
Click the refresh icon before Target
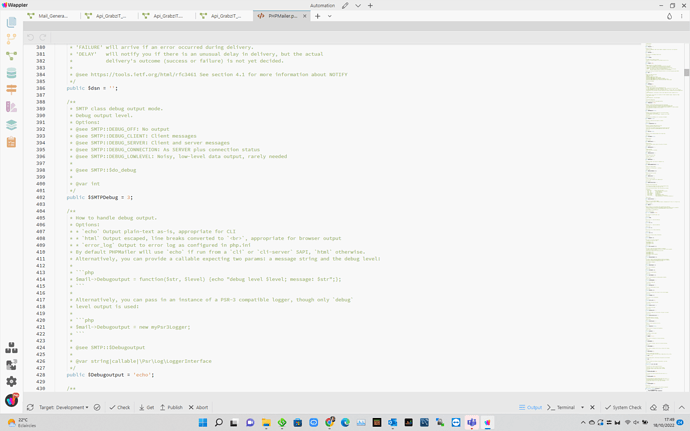coord(30,407)
